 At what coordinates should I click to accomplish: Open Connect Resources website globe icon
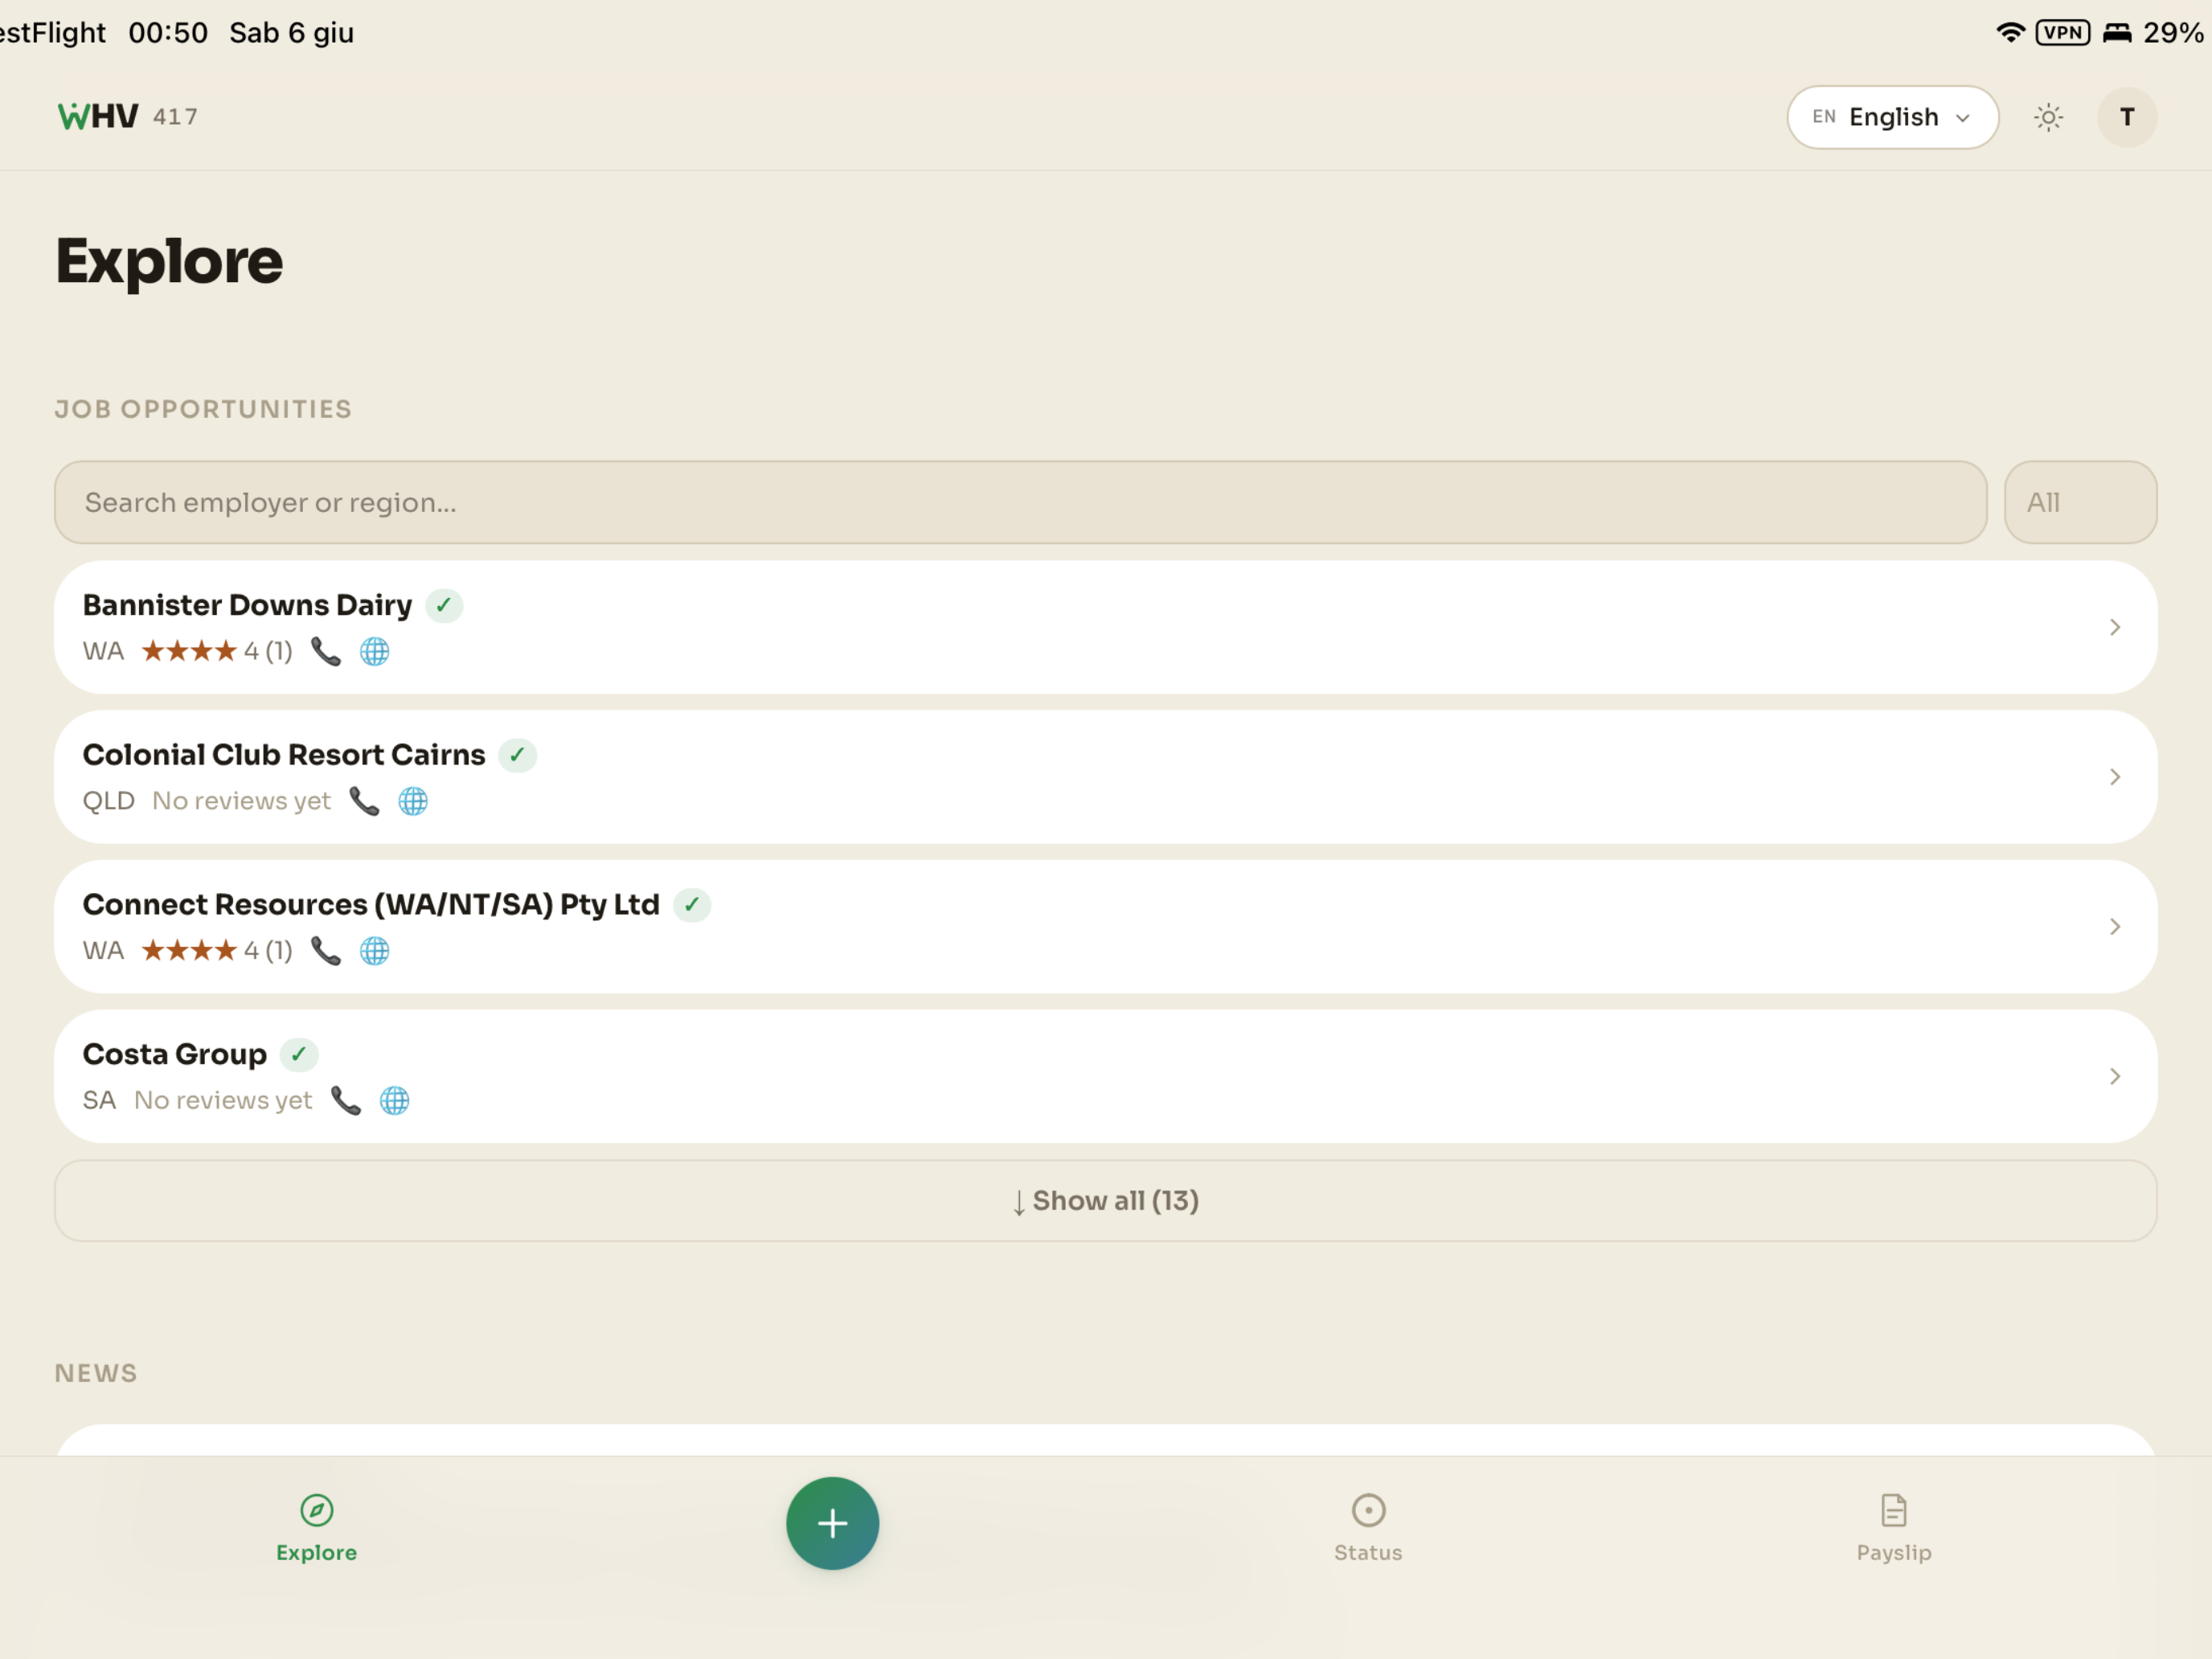[375, 950]
